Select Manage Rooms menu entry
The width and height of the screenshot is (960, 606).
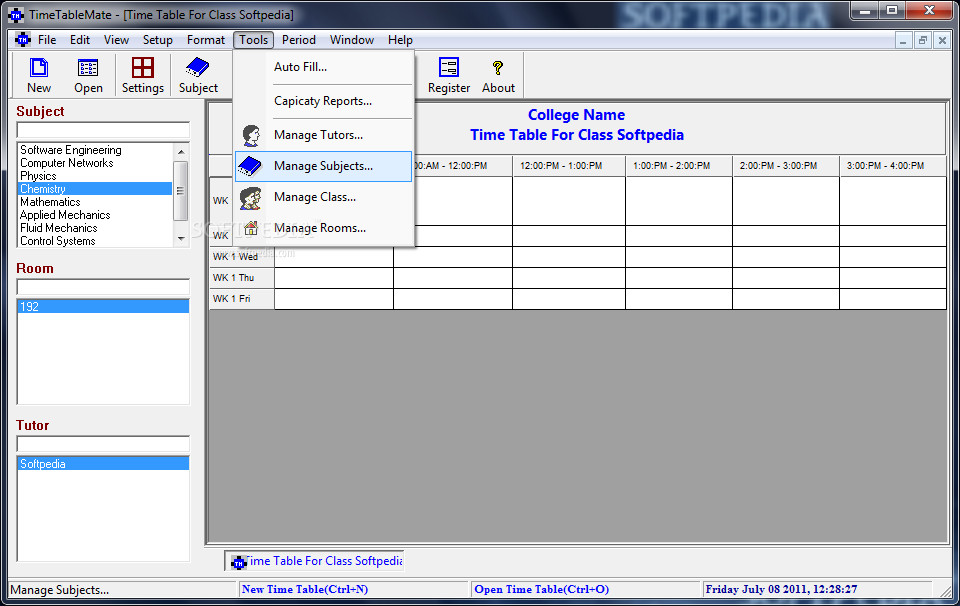click(x=320, y=228)
